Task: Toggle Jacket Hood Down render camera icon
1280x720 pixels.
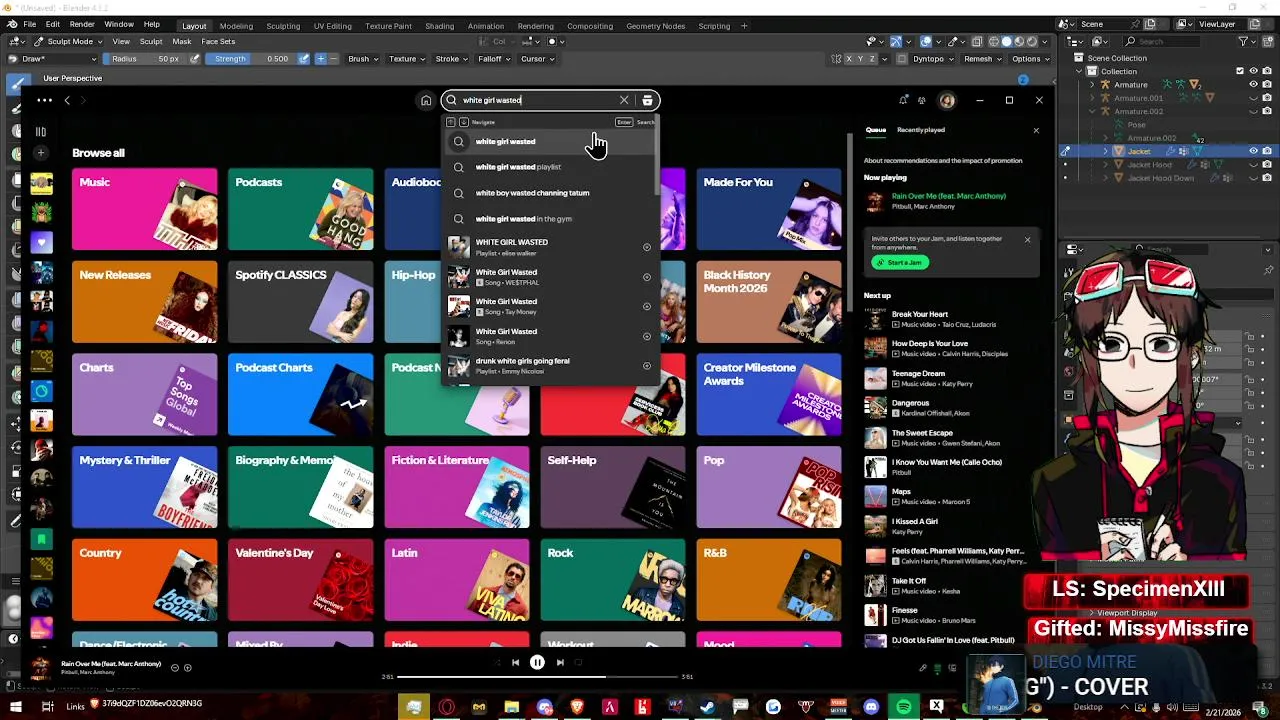Action: (1267, 177)
